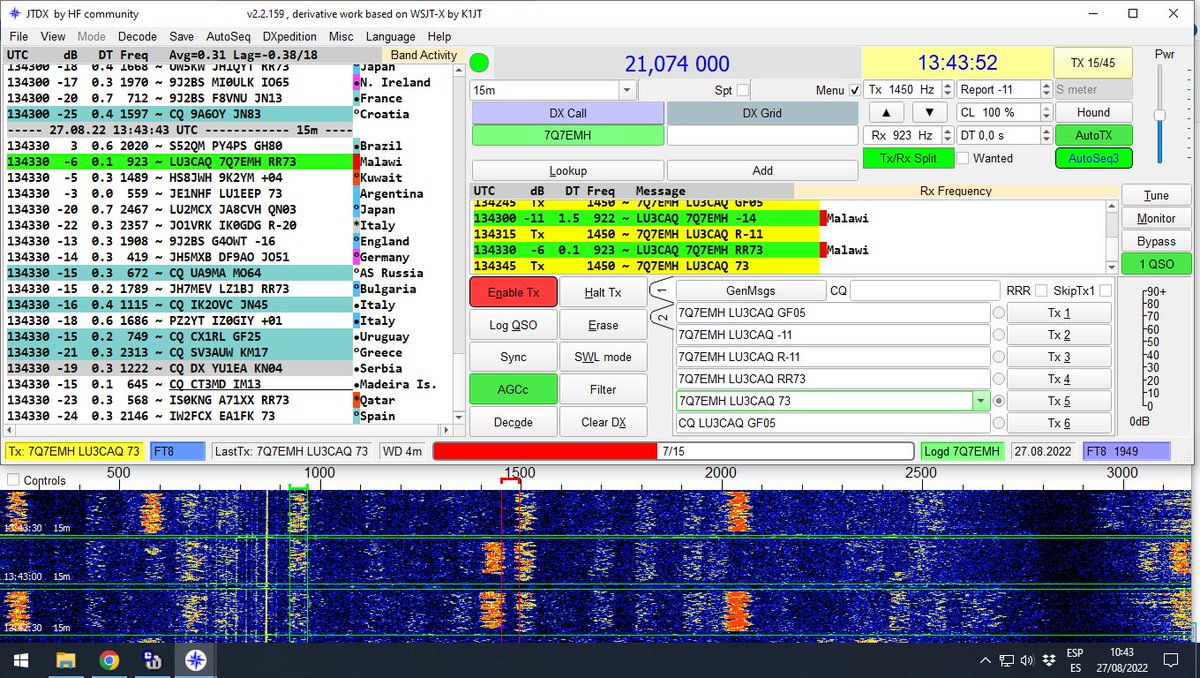
Task: Click the Tx 1450 Hz spinner arrows
Action: click(x=946, y=89)
